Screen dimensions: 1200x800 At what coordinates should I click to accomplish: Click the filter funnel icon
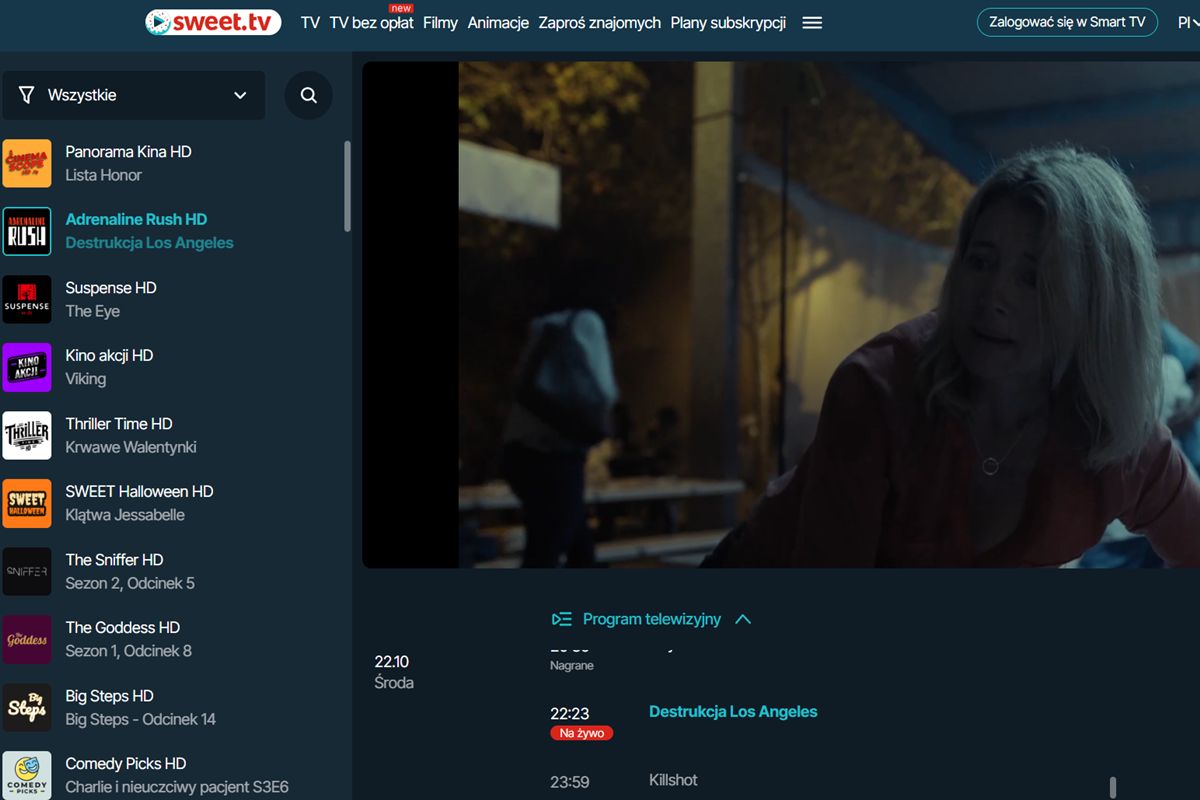[27, 95]
